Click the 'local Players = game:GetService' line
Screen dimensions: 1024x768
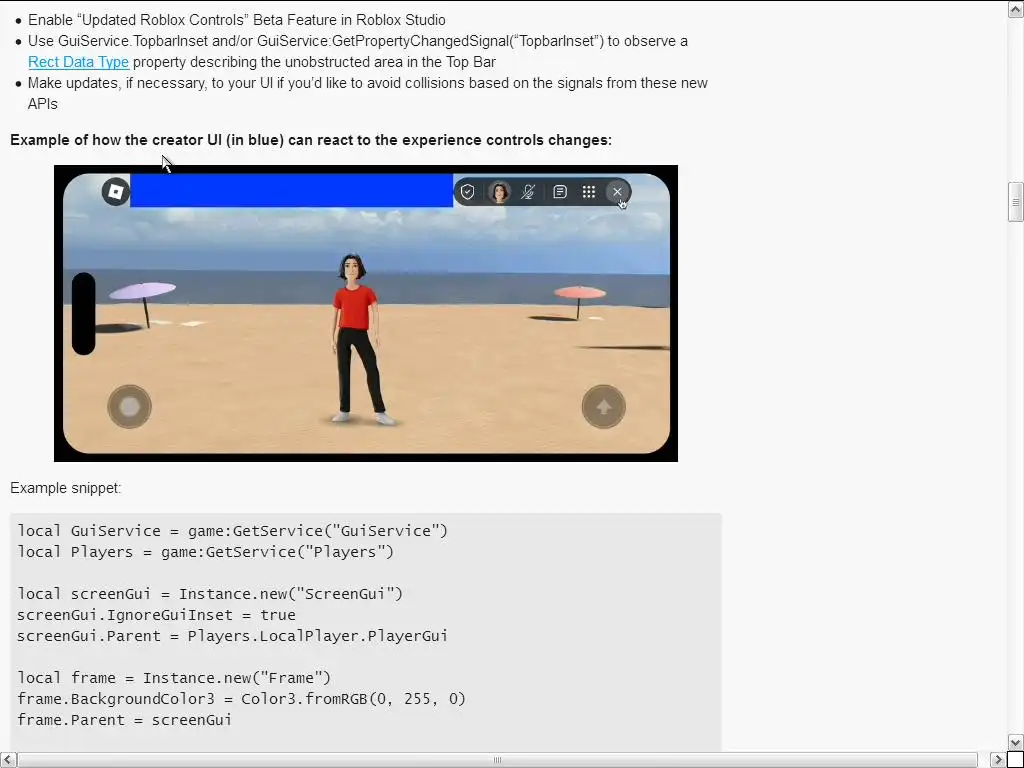pyautogui.click(x=205, y=552)
